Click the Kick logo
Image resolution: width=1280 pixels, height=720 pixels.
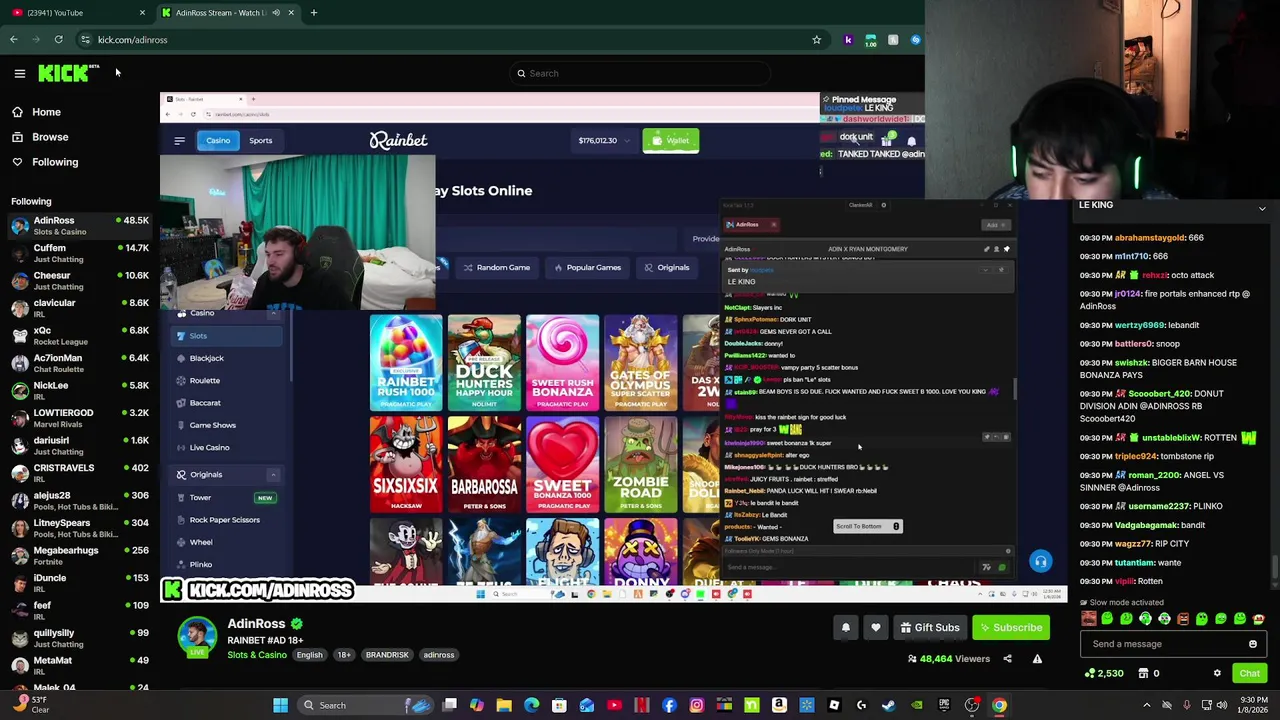[68, 73]
